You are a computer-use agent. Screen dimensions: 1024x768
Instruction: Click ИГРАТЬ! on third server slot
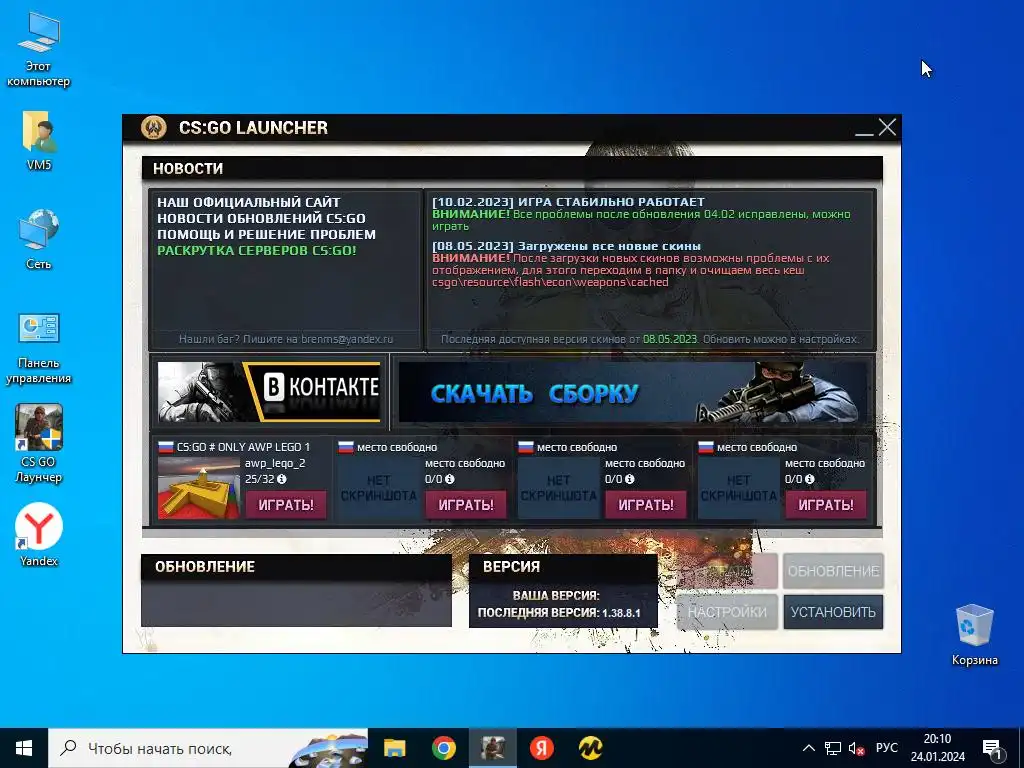[646, 505]
